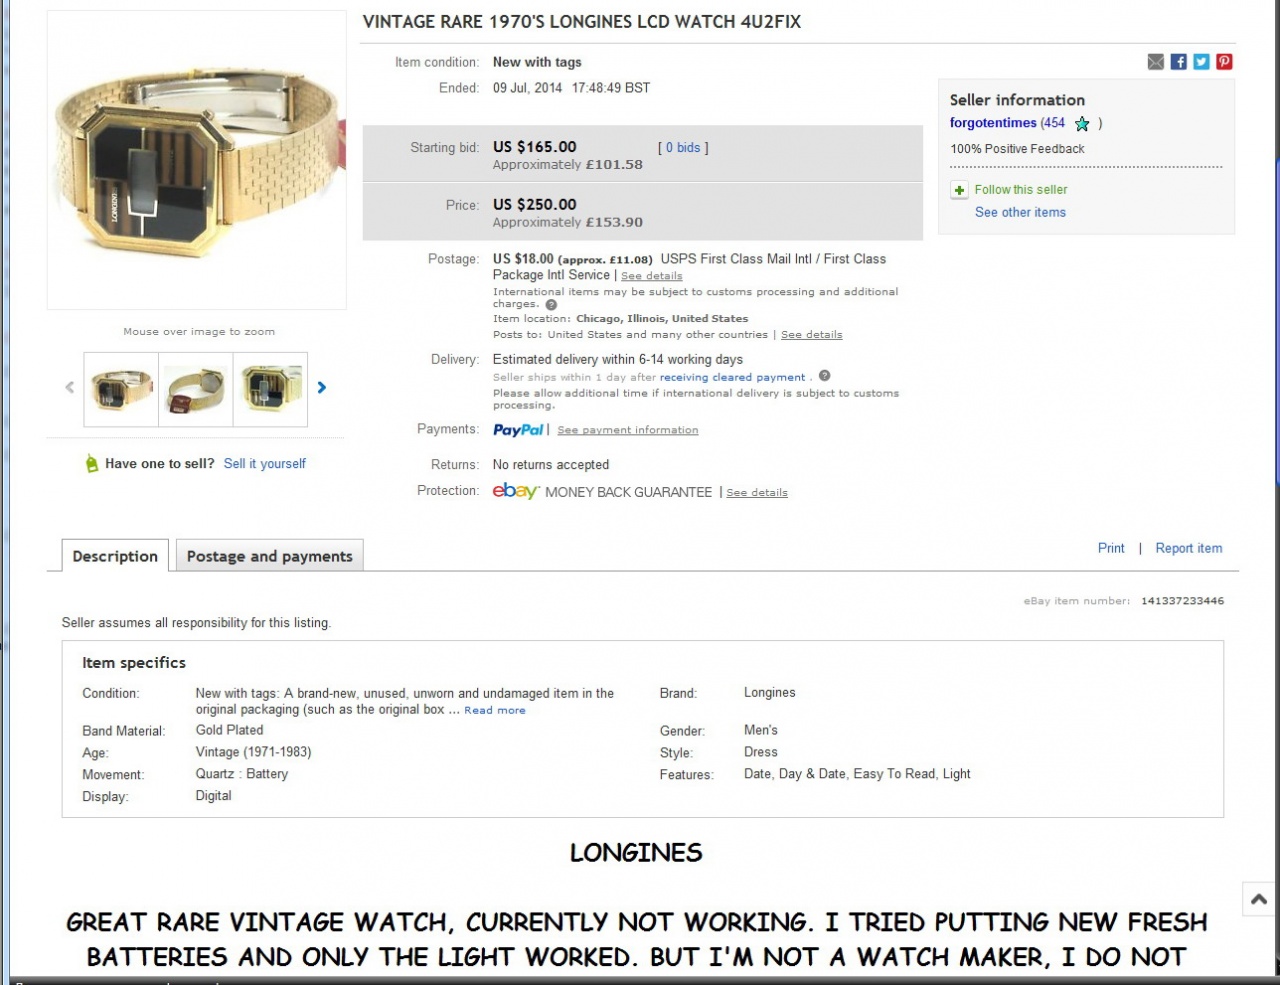Open the Sell it yourself link
This screenshot has height=985, width=1280.
coord(265,464)
